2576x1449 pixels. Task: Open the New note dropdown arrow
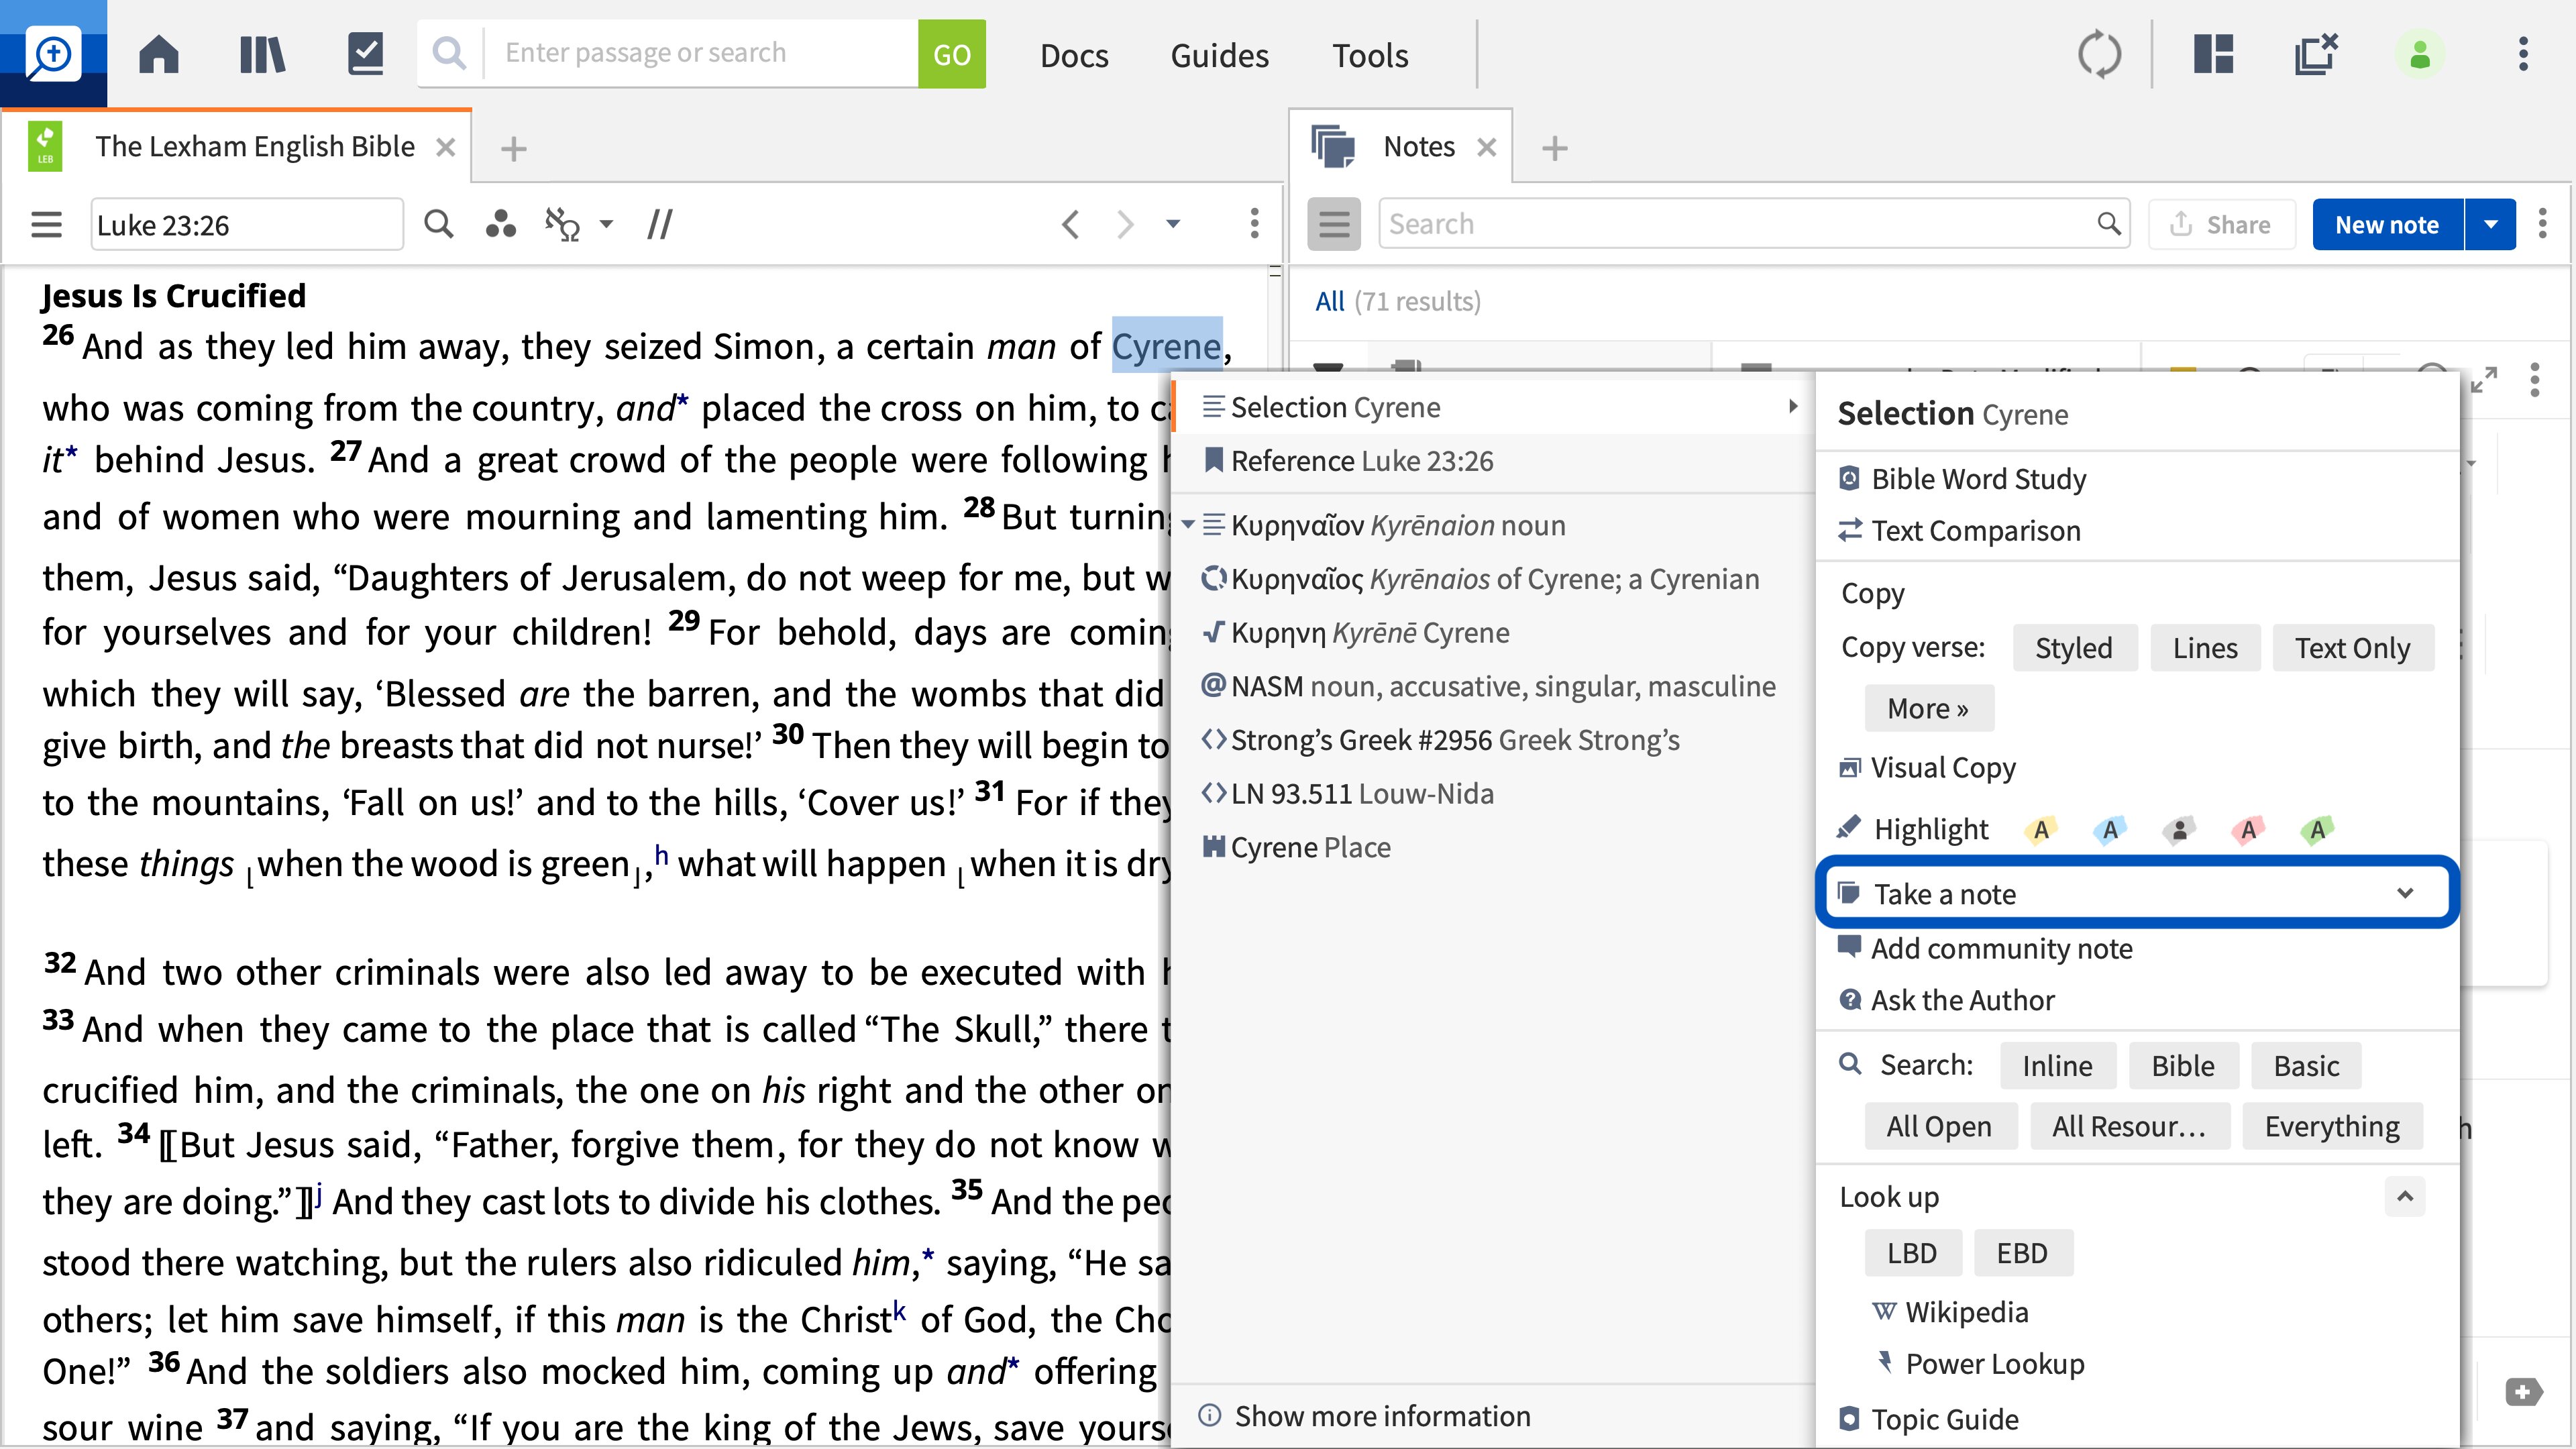coord(2491,224)
